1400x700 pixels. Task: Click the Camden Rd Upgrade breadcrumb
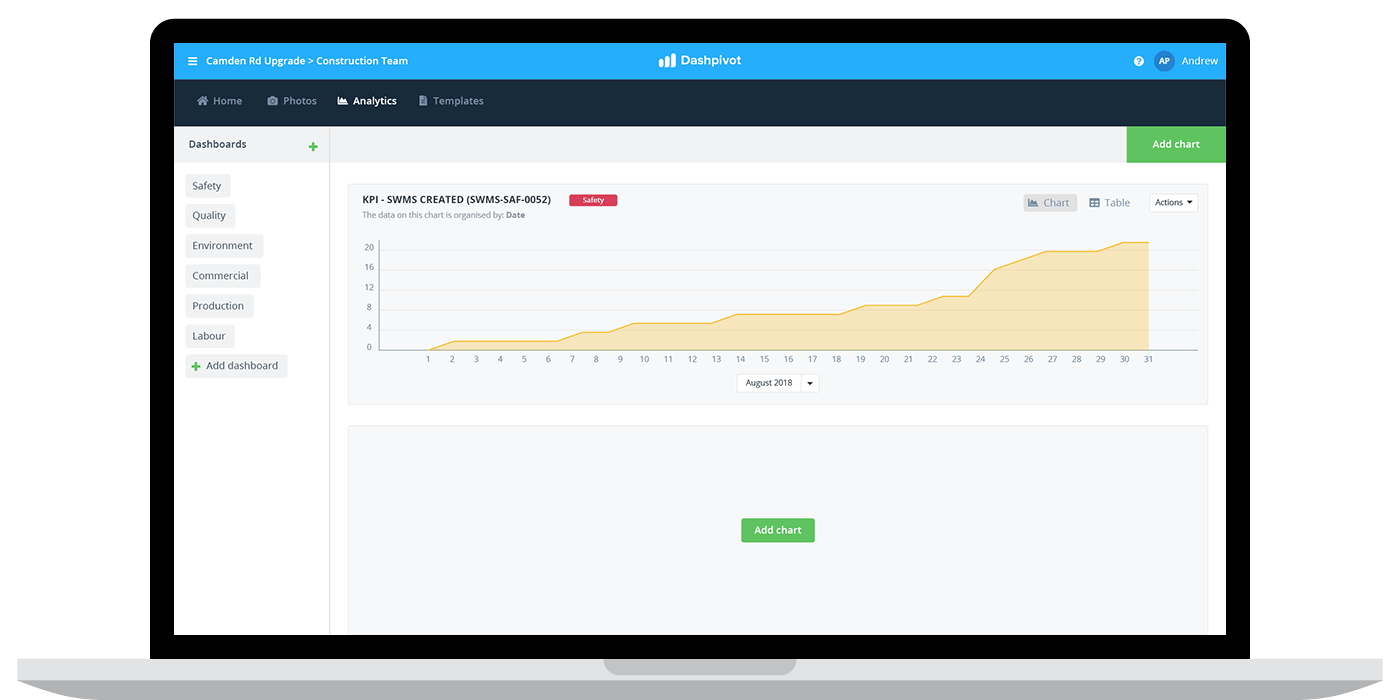(255, 61)
